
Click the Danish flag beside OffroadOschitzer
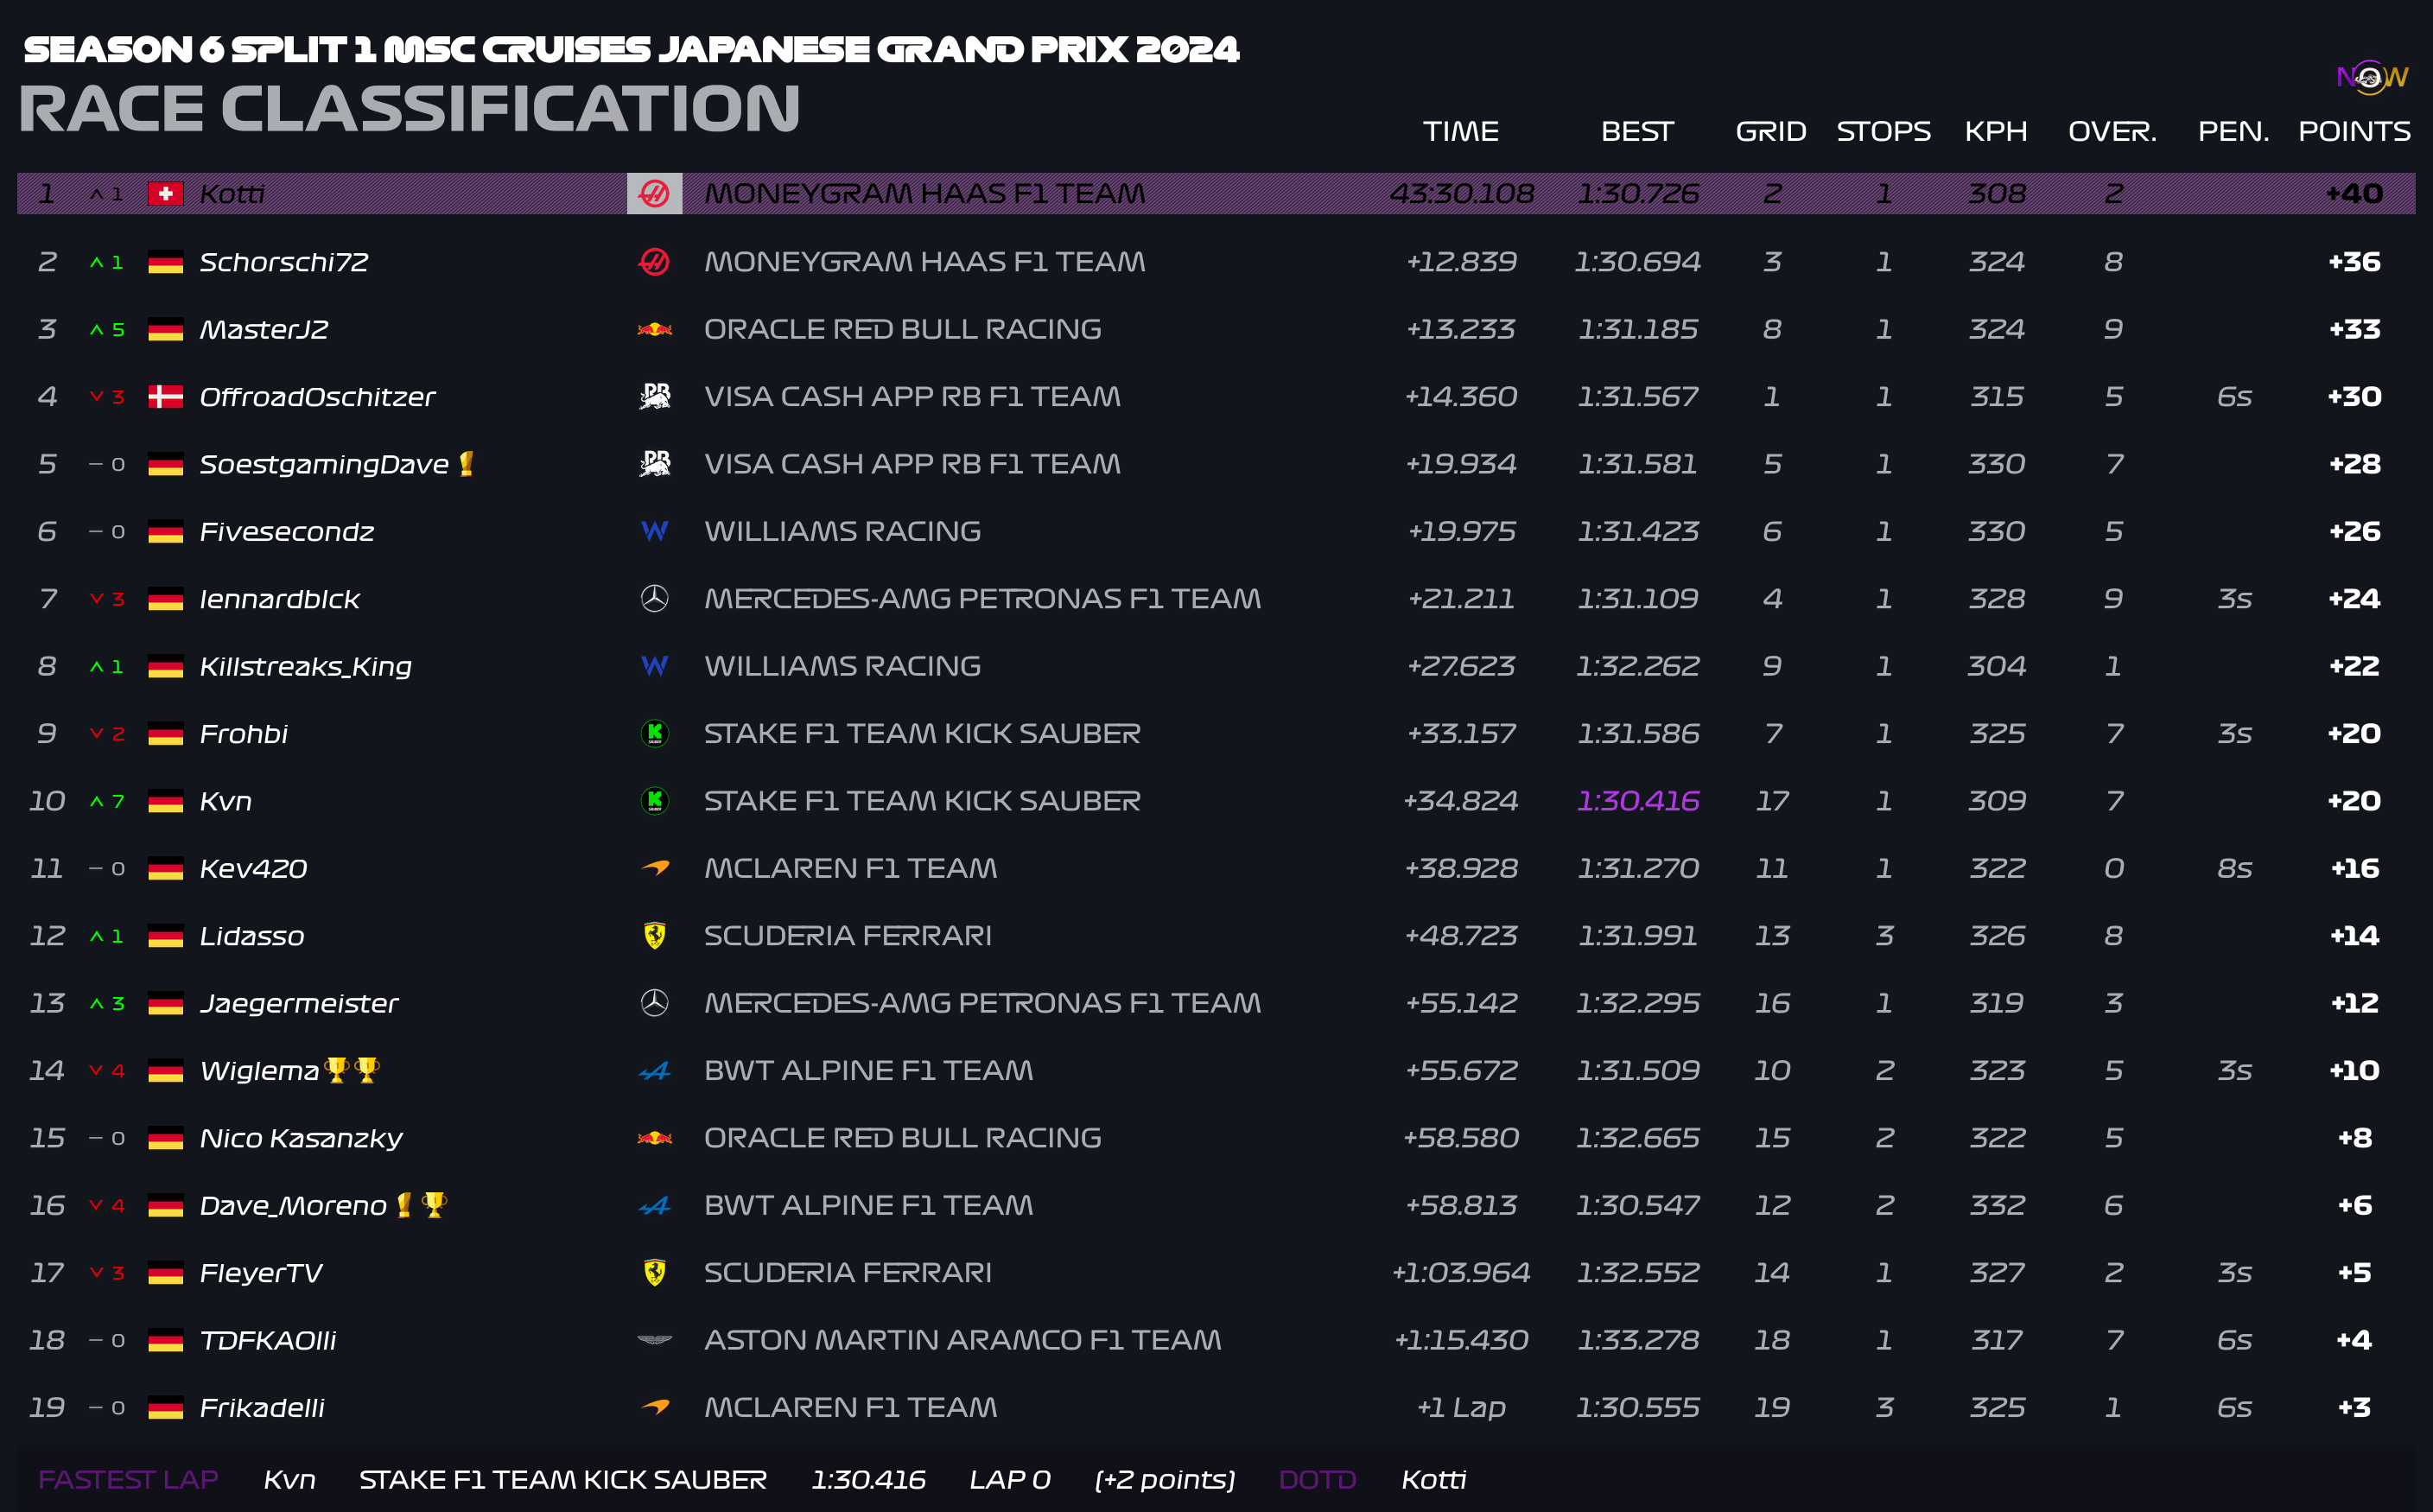(x=165, y=397)
